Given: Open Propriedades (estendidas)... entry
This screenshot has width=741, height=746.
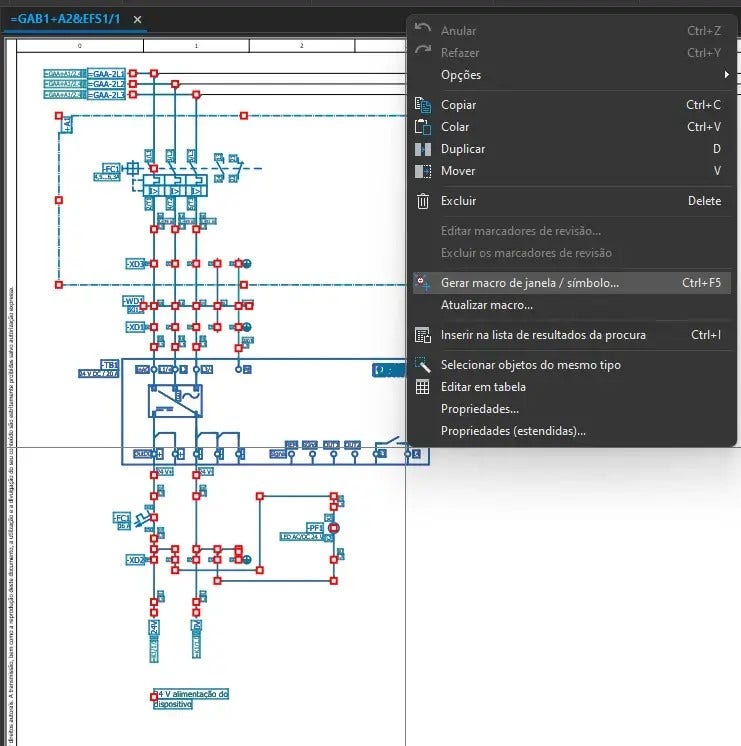Looking at the screenshot, I should [512, 431].
